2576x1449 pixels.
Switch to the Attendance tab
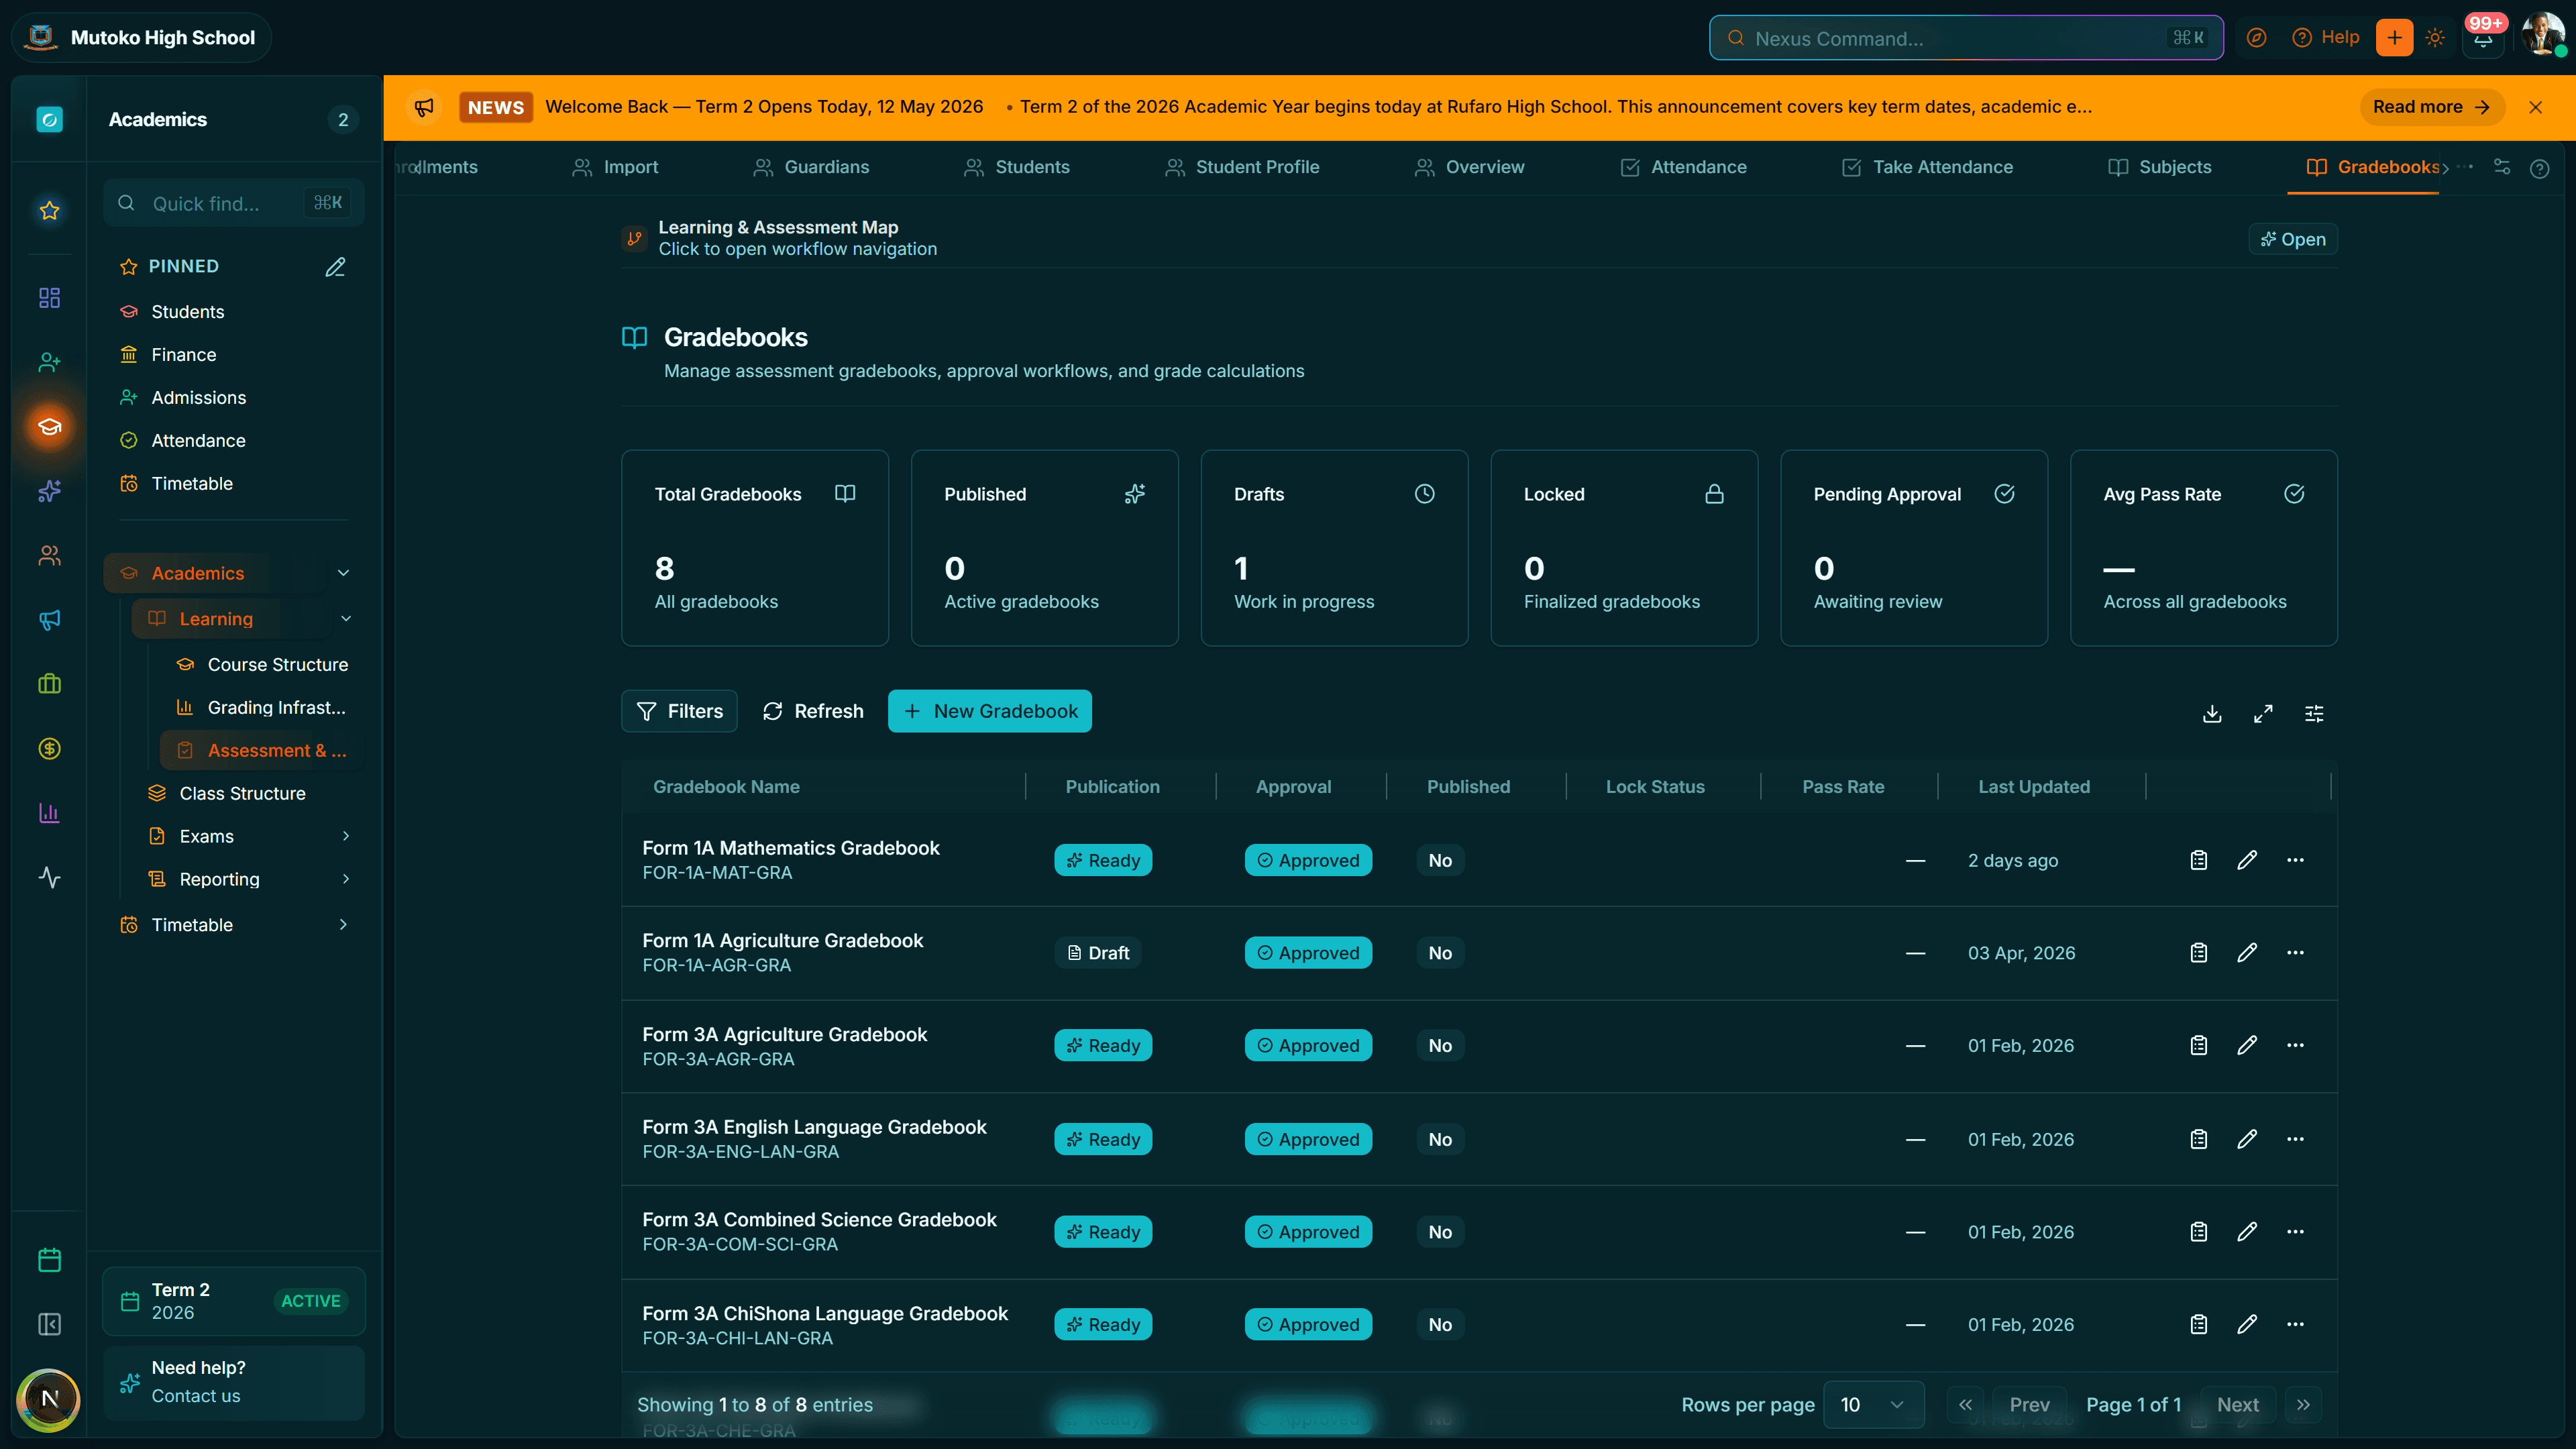(1683, 167)
